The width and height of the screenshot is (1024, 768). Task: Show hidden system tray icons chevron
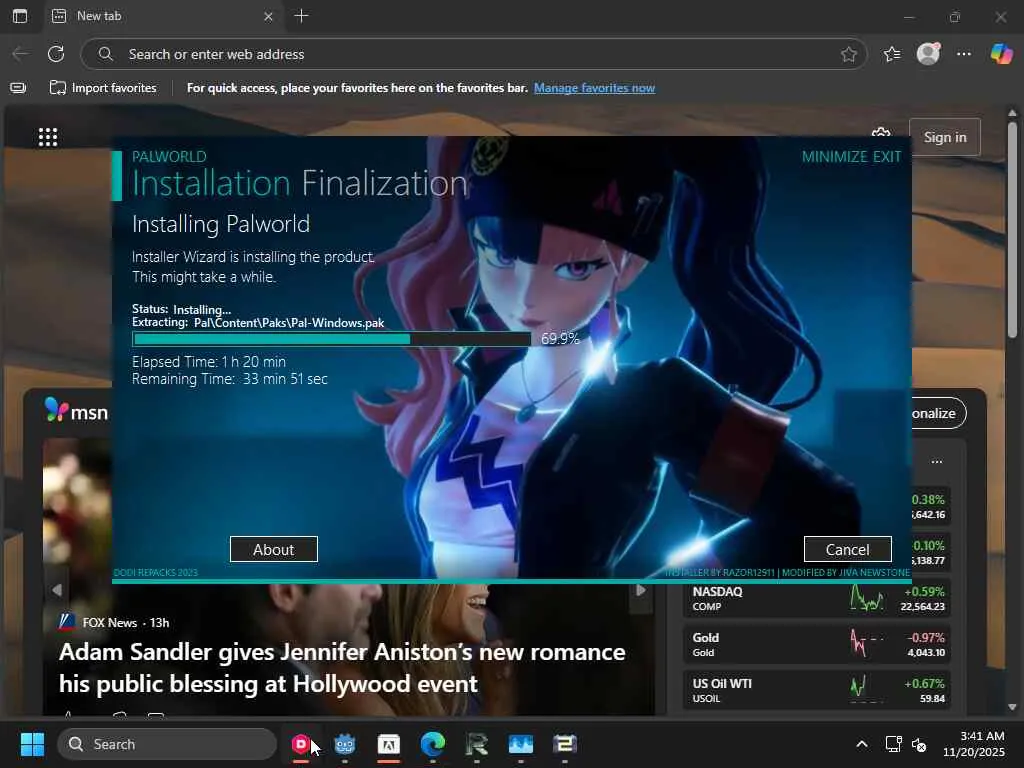(861, 744)
